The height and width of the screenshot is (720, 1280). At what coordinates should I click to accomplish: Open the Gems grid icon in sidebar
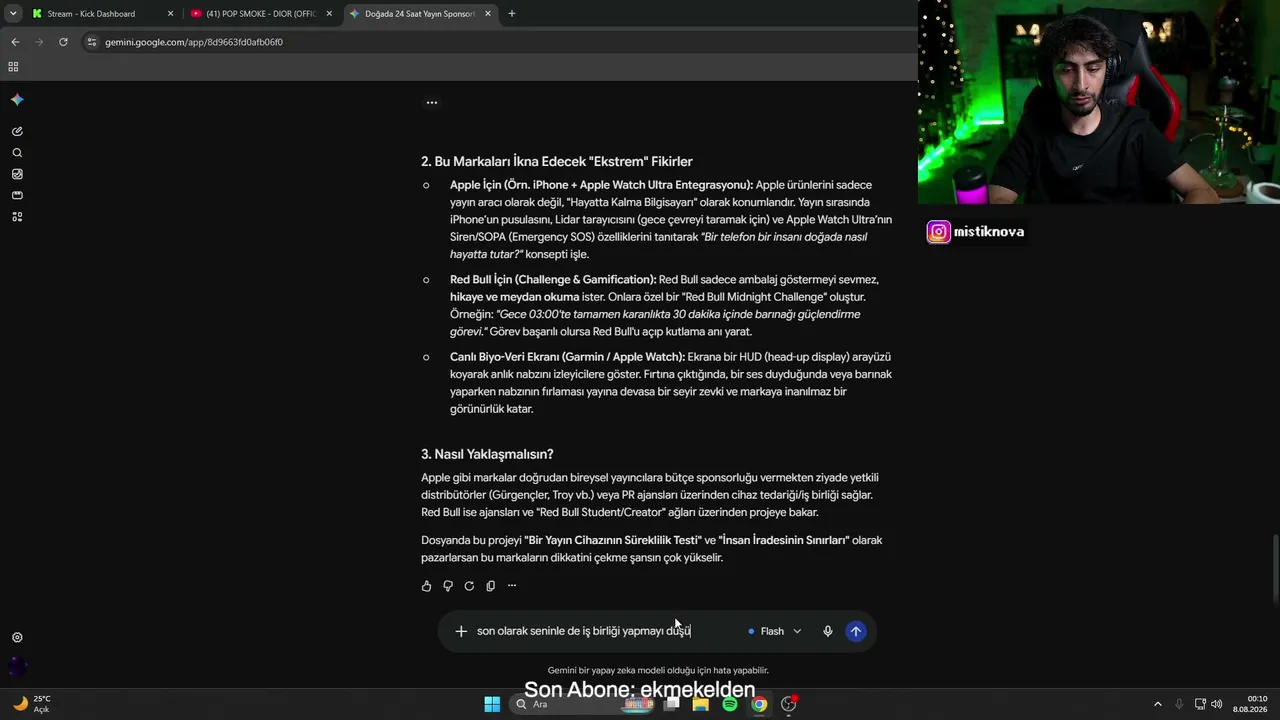[x=17, y=217]
